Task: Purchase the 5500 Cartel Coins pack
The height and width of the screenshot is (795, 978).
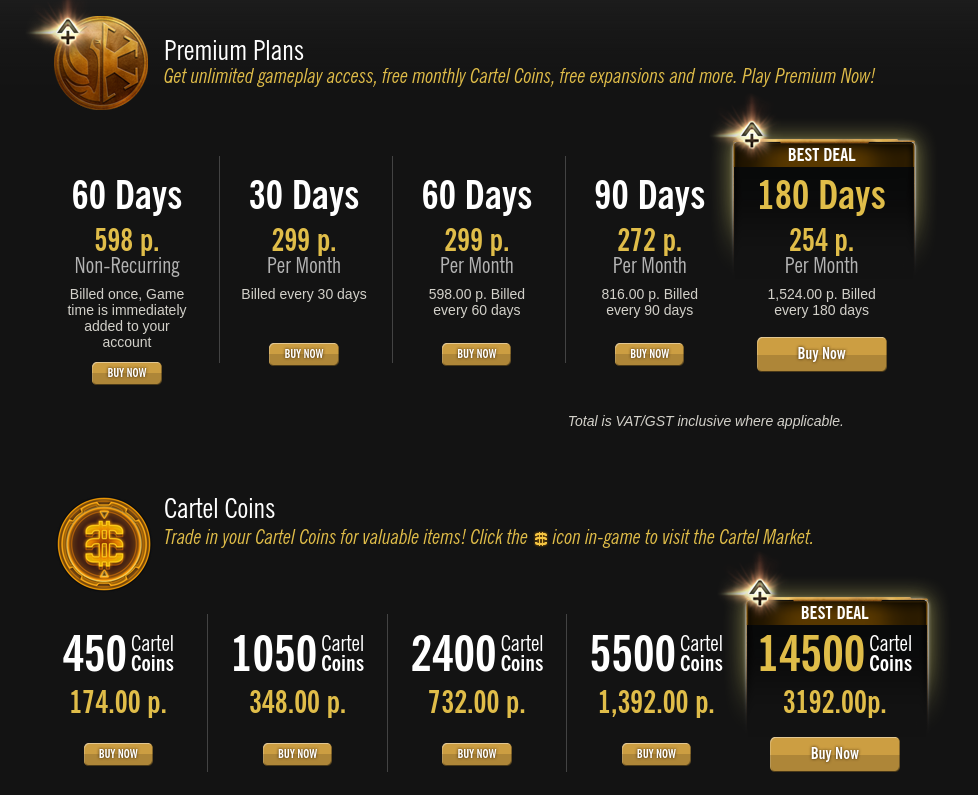Action: (x=656, y=754)
